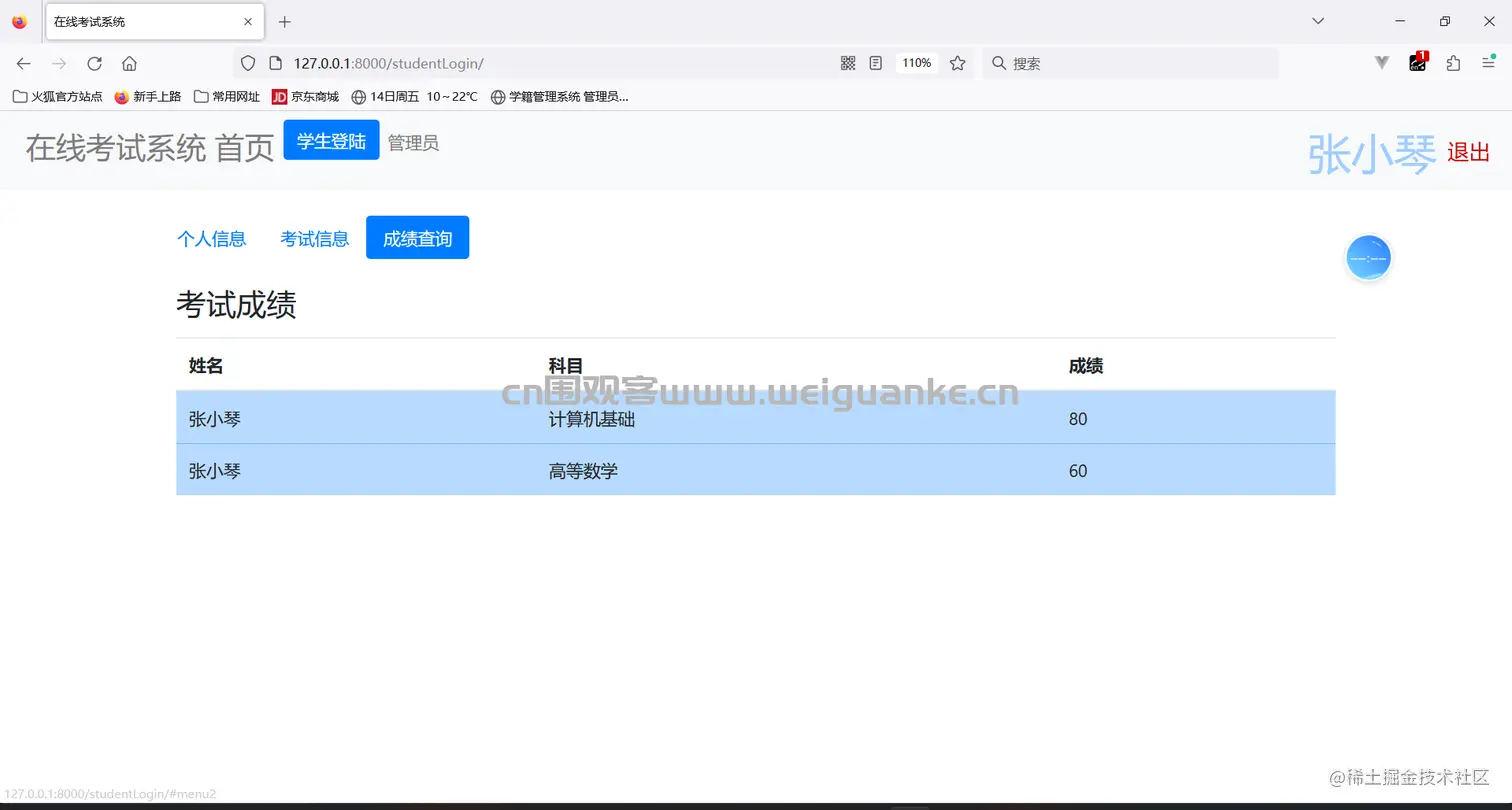This screenshot has width=1512, height=810.
Task: Click the score 60 cell
Action: pyautogui.click(x=1078, y=471)
